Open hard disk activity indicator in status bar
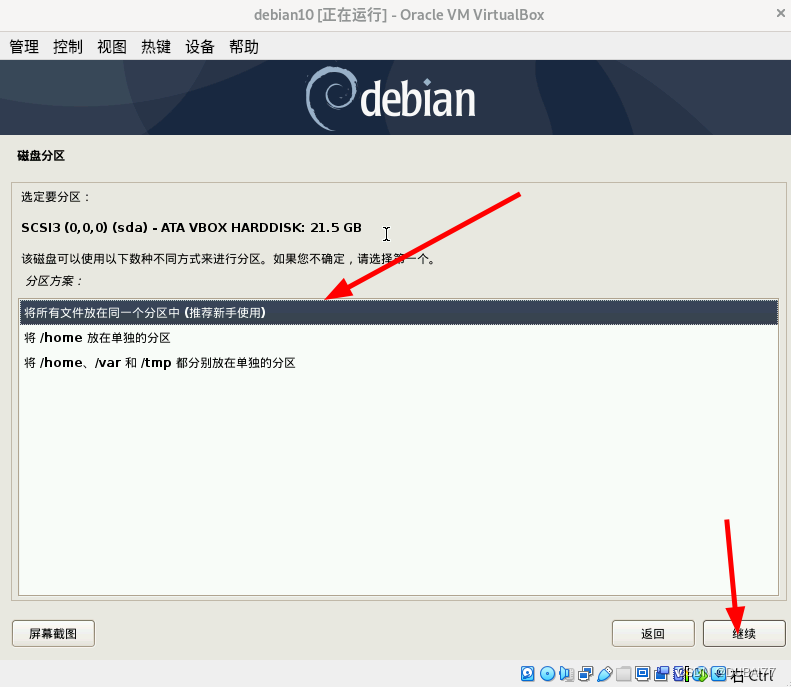 click(528, 673)
